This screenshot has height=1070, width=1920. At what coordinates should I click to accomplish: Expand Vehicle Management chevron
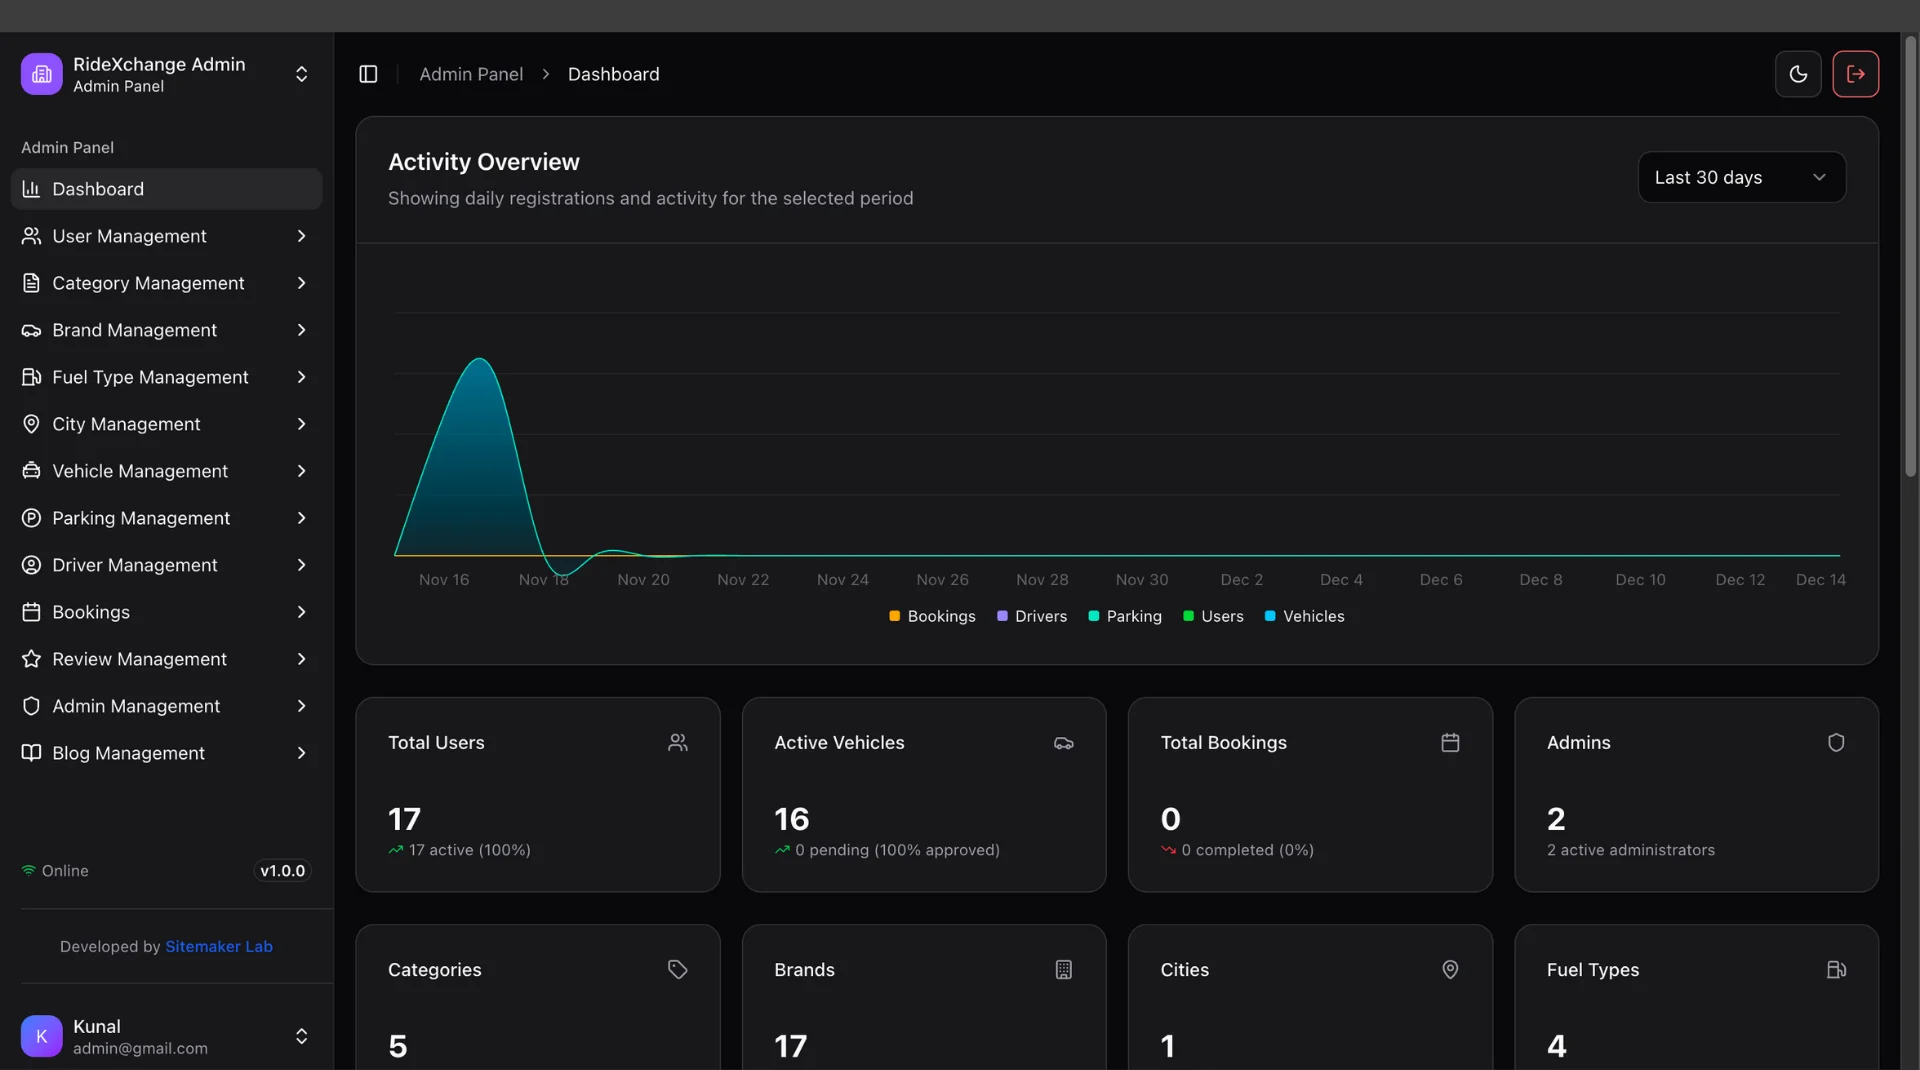[301, 471]
